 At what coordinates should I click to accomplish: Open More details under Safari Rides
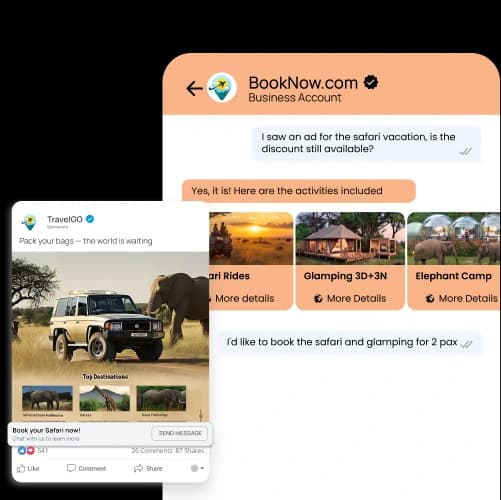pyautogui.click(x=244, y=298)
